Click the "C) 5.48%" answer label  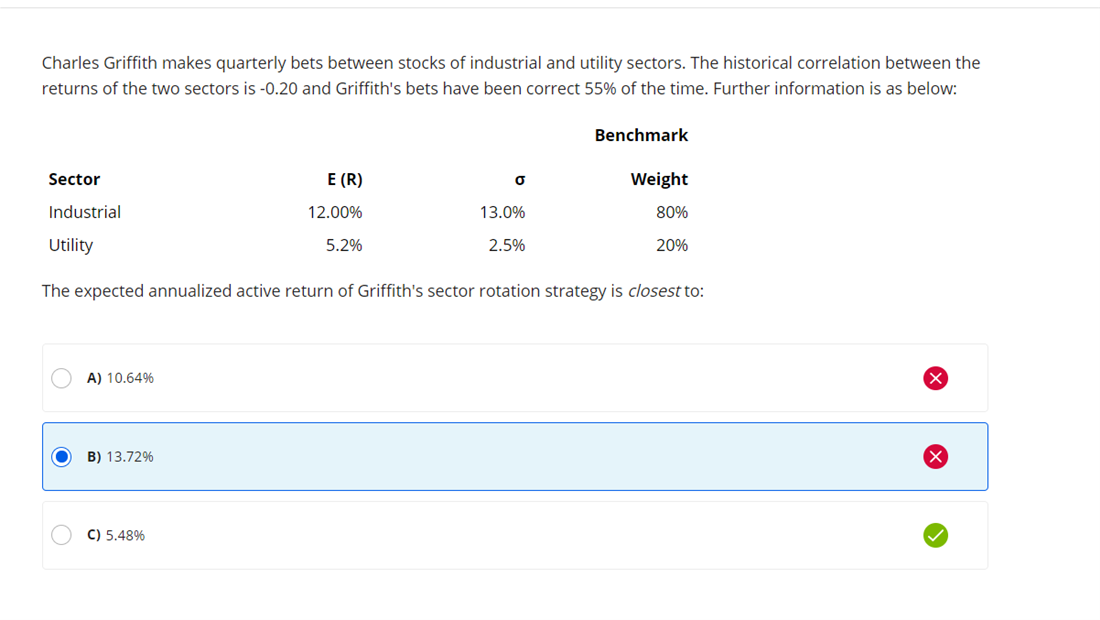116,535
